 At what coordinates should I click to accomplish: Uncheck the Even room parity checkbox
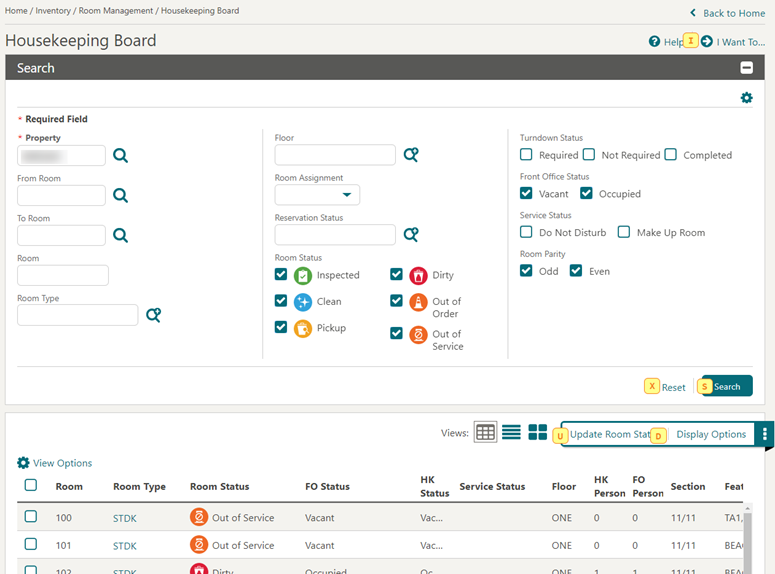pyautogui.click(x=576, y=270)
